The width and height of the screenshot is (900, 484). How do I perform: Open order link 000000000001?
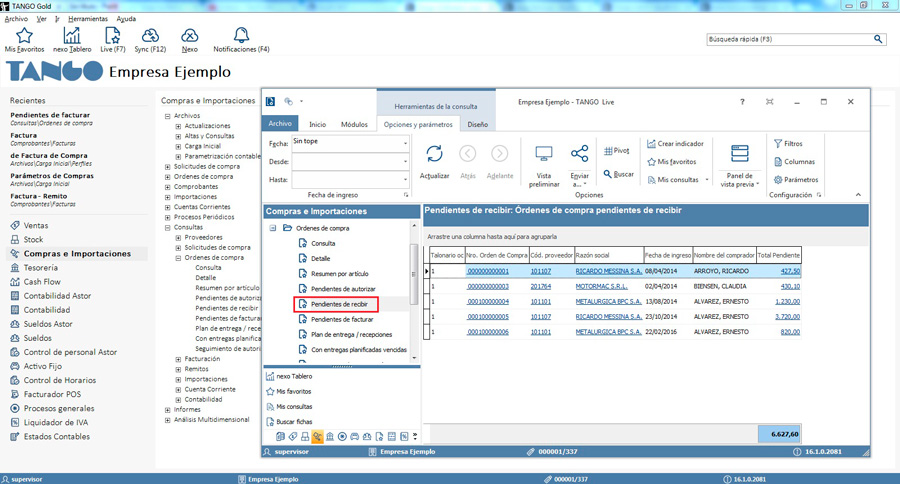click(x=488, y=271)
